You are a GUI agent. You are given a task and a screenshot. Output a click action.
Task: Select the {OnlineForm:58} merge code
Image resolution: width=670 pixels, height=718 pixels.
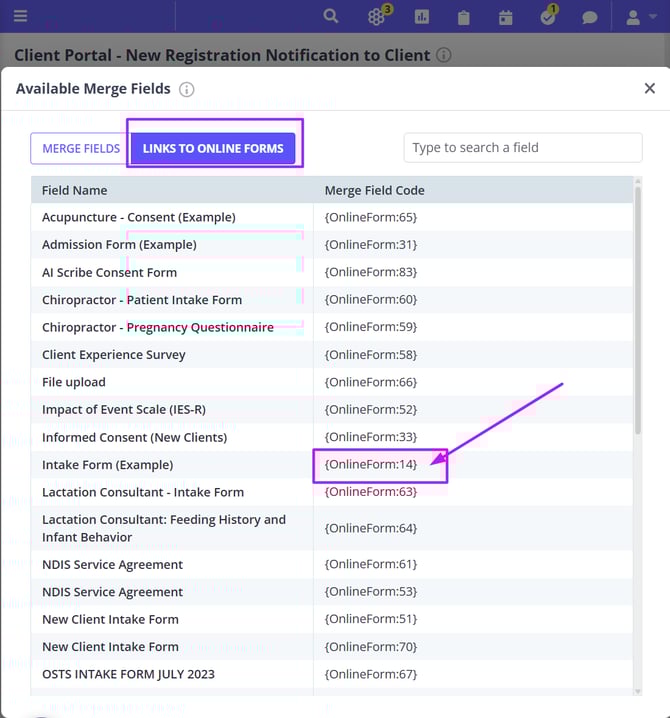(371, 354)
